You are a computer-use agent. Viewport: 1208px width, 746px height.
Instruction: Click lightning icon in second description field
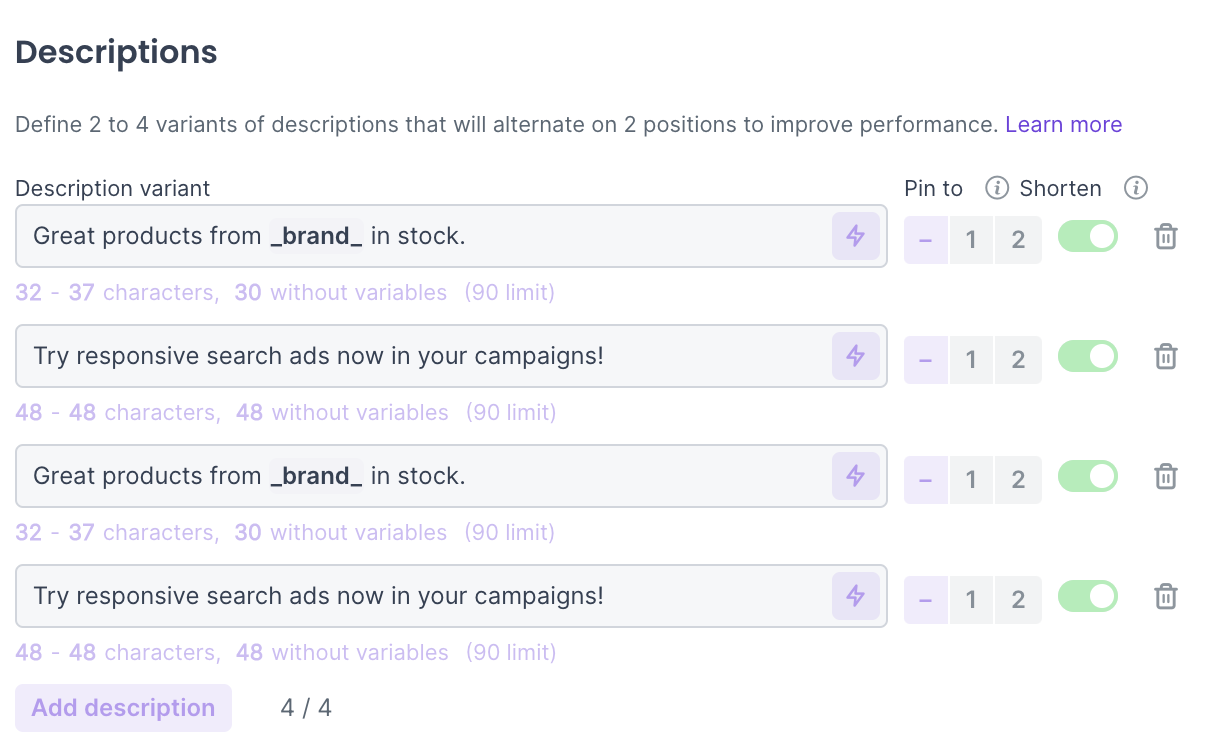[x=855, y=357]
